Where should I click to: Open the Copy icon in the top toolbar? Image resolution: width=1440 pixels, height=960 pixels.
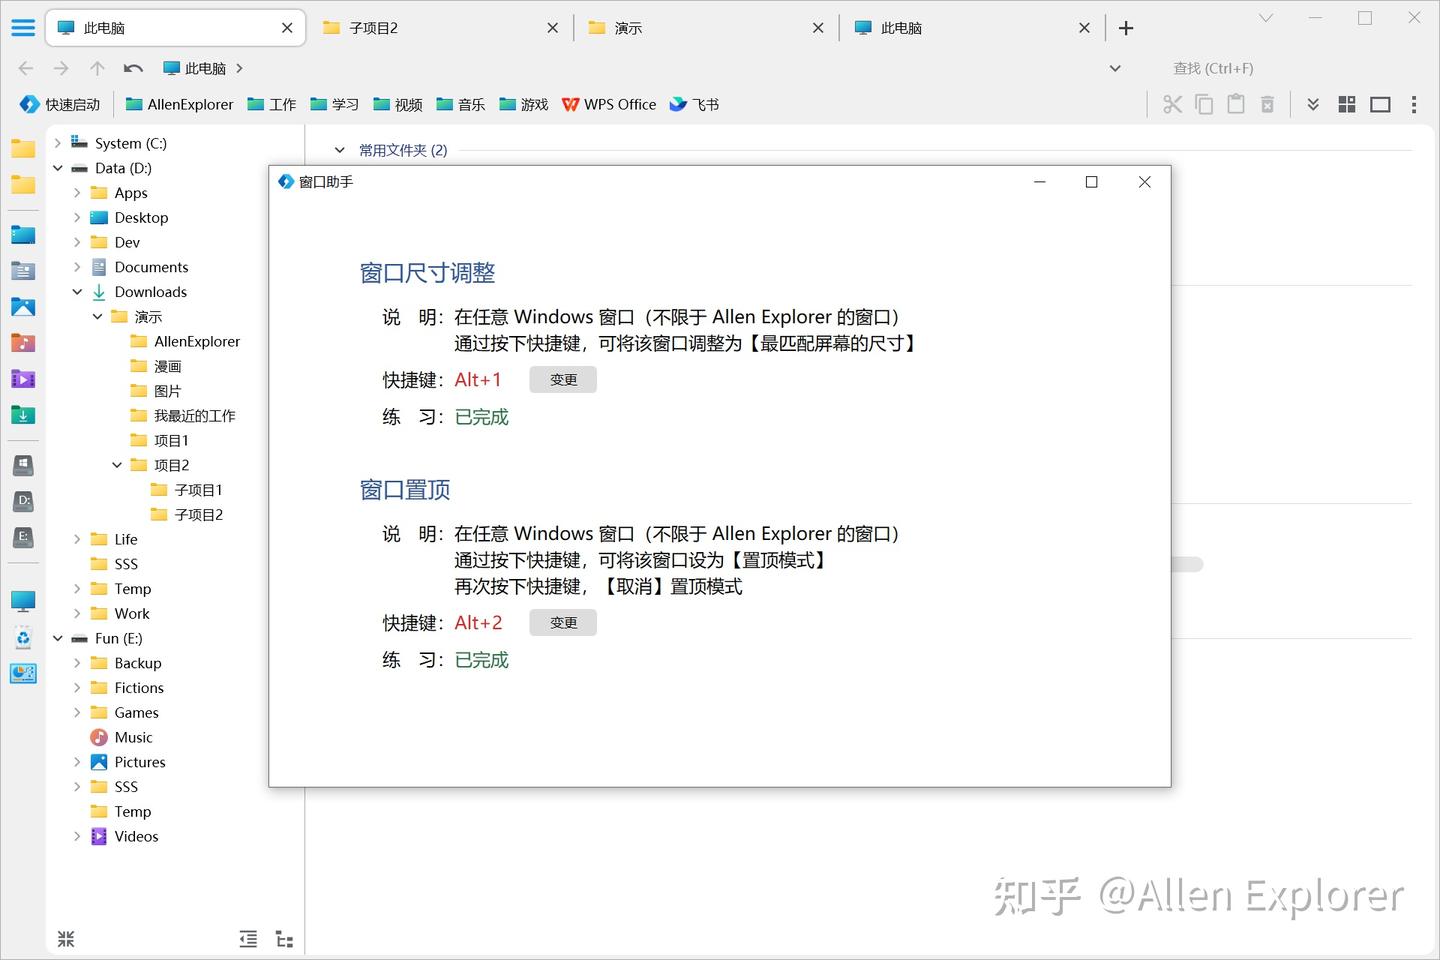click(1203, 103)
